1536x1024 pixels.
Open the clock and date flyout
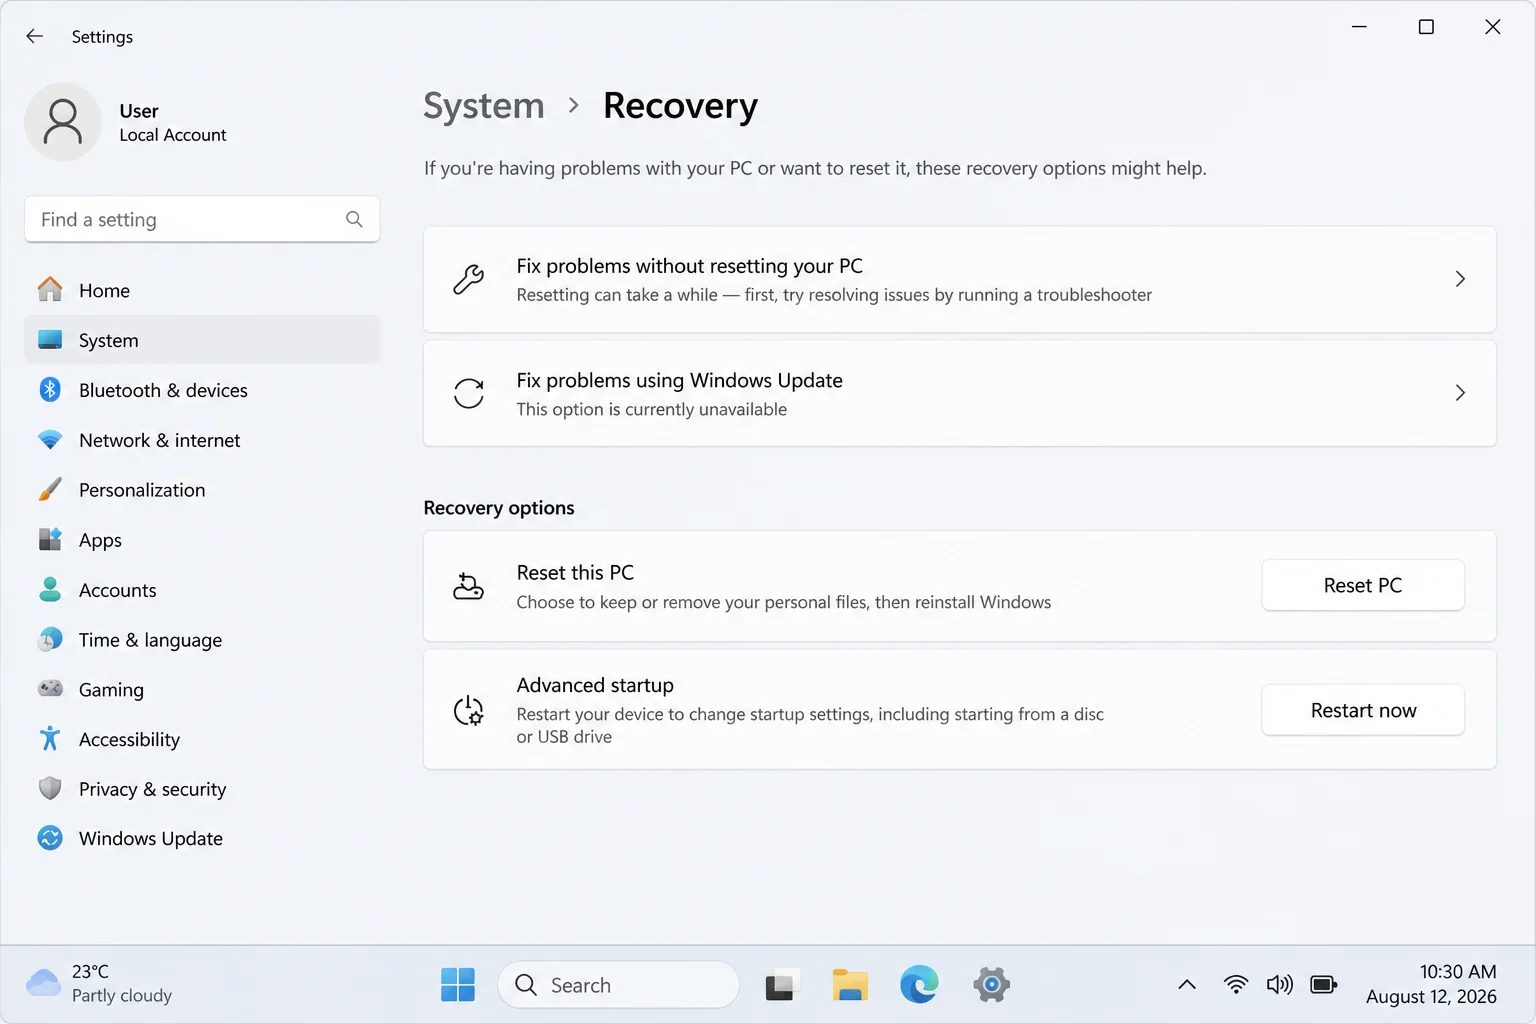pyautogui.click(x=1431, y=984)
